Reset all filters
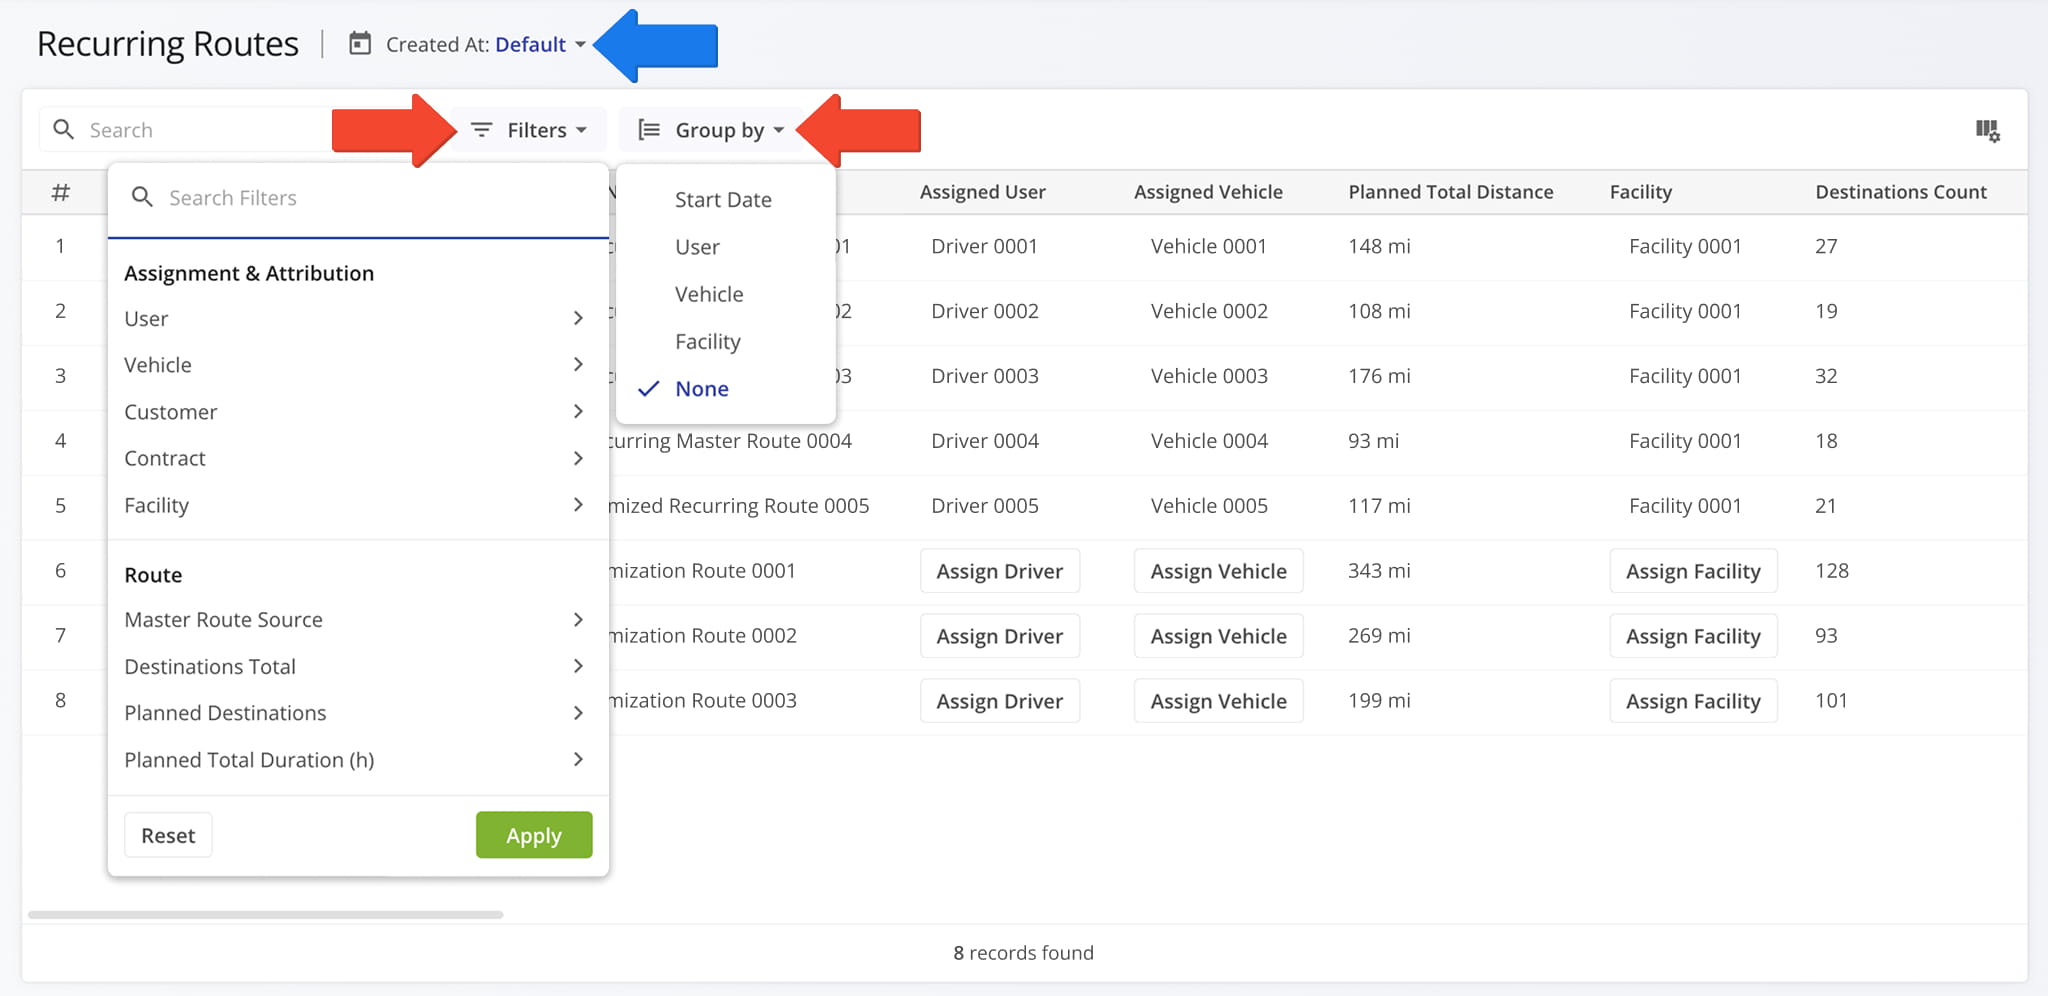This screenshot has height=996, width=2048. [168, 836]
